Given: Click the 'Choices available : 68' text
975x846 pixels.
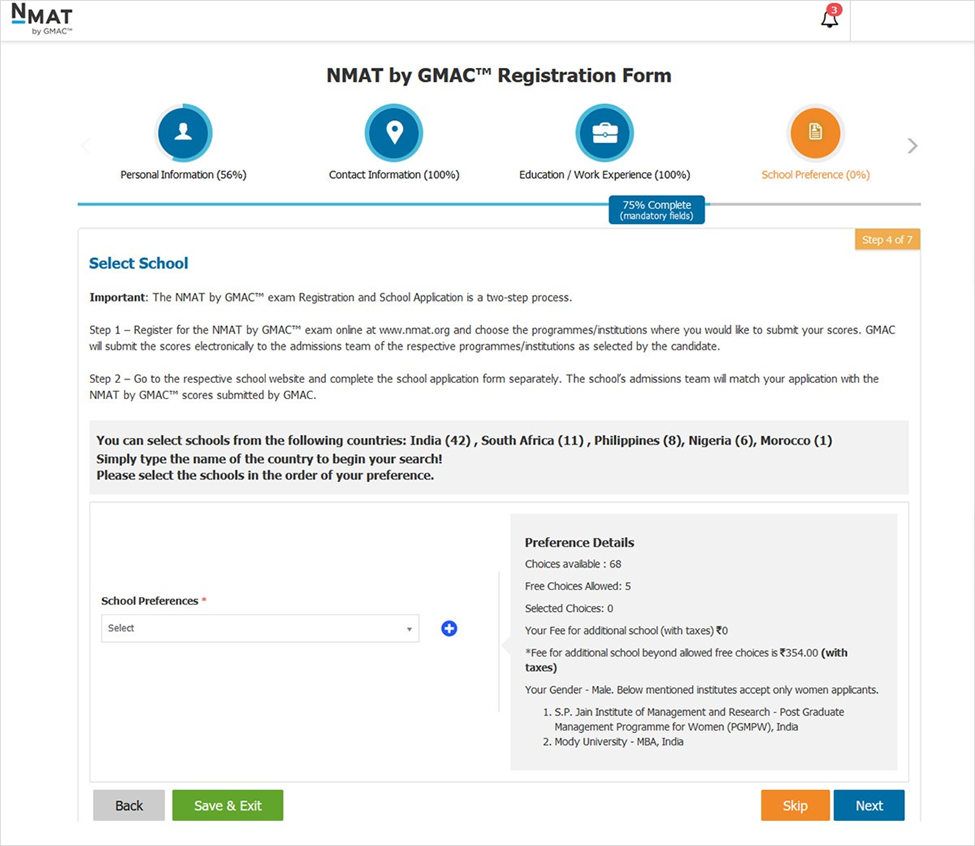Looking at the screenshot, I should (x=573, y=564).
